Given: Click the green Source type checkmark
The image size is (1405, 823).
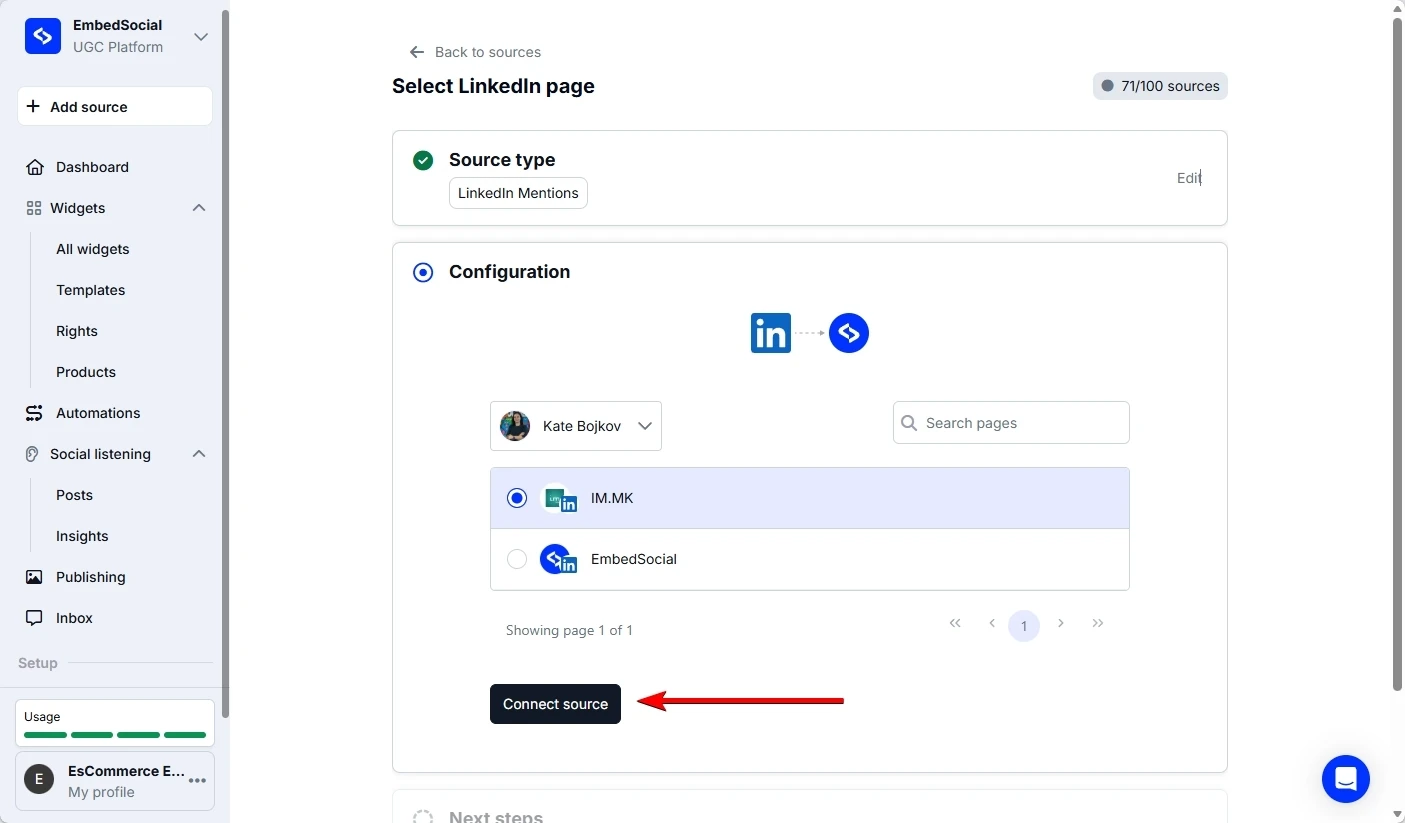Looking at the screenshot, I should (x=423, y=160).
